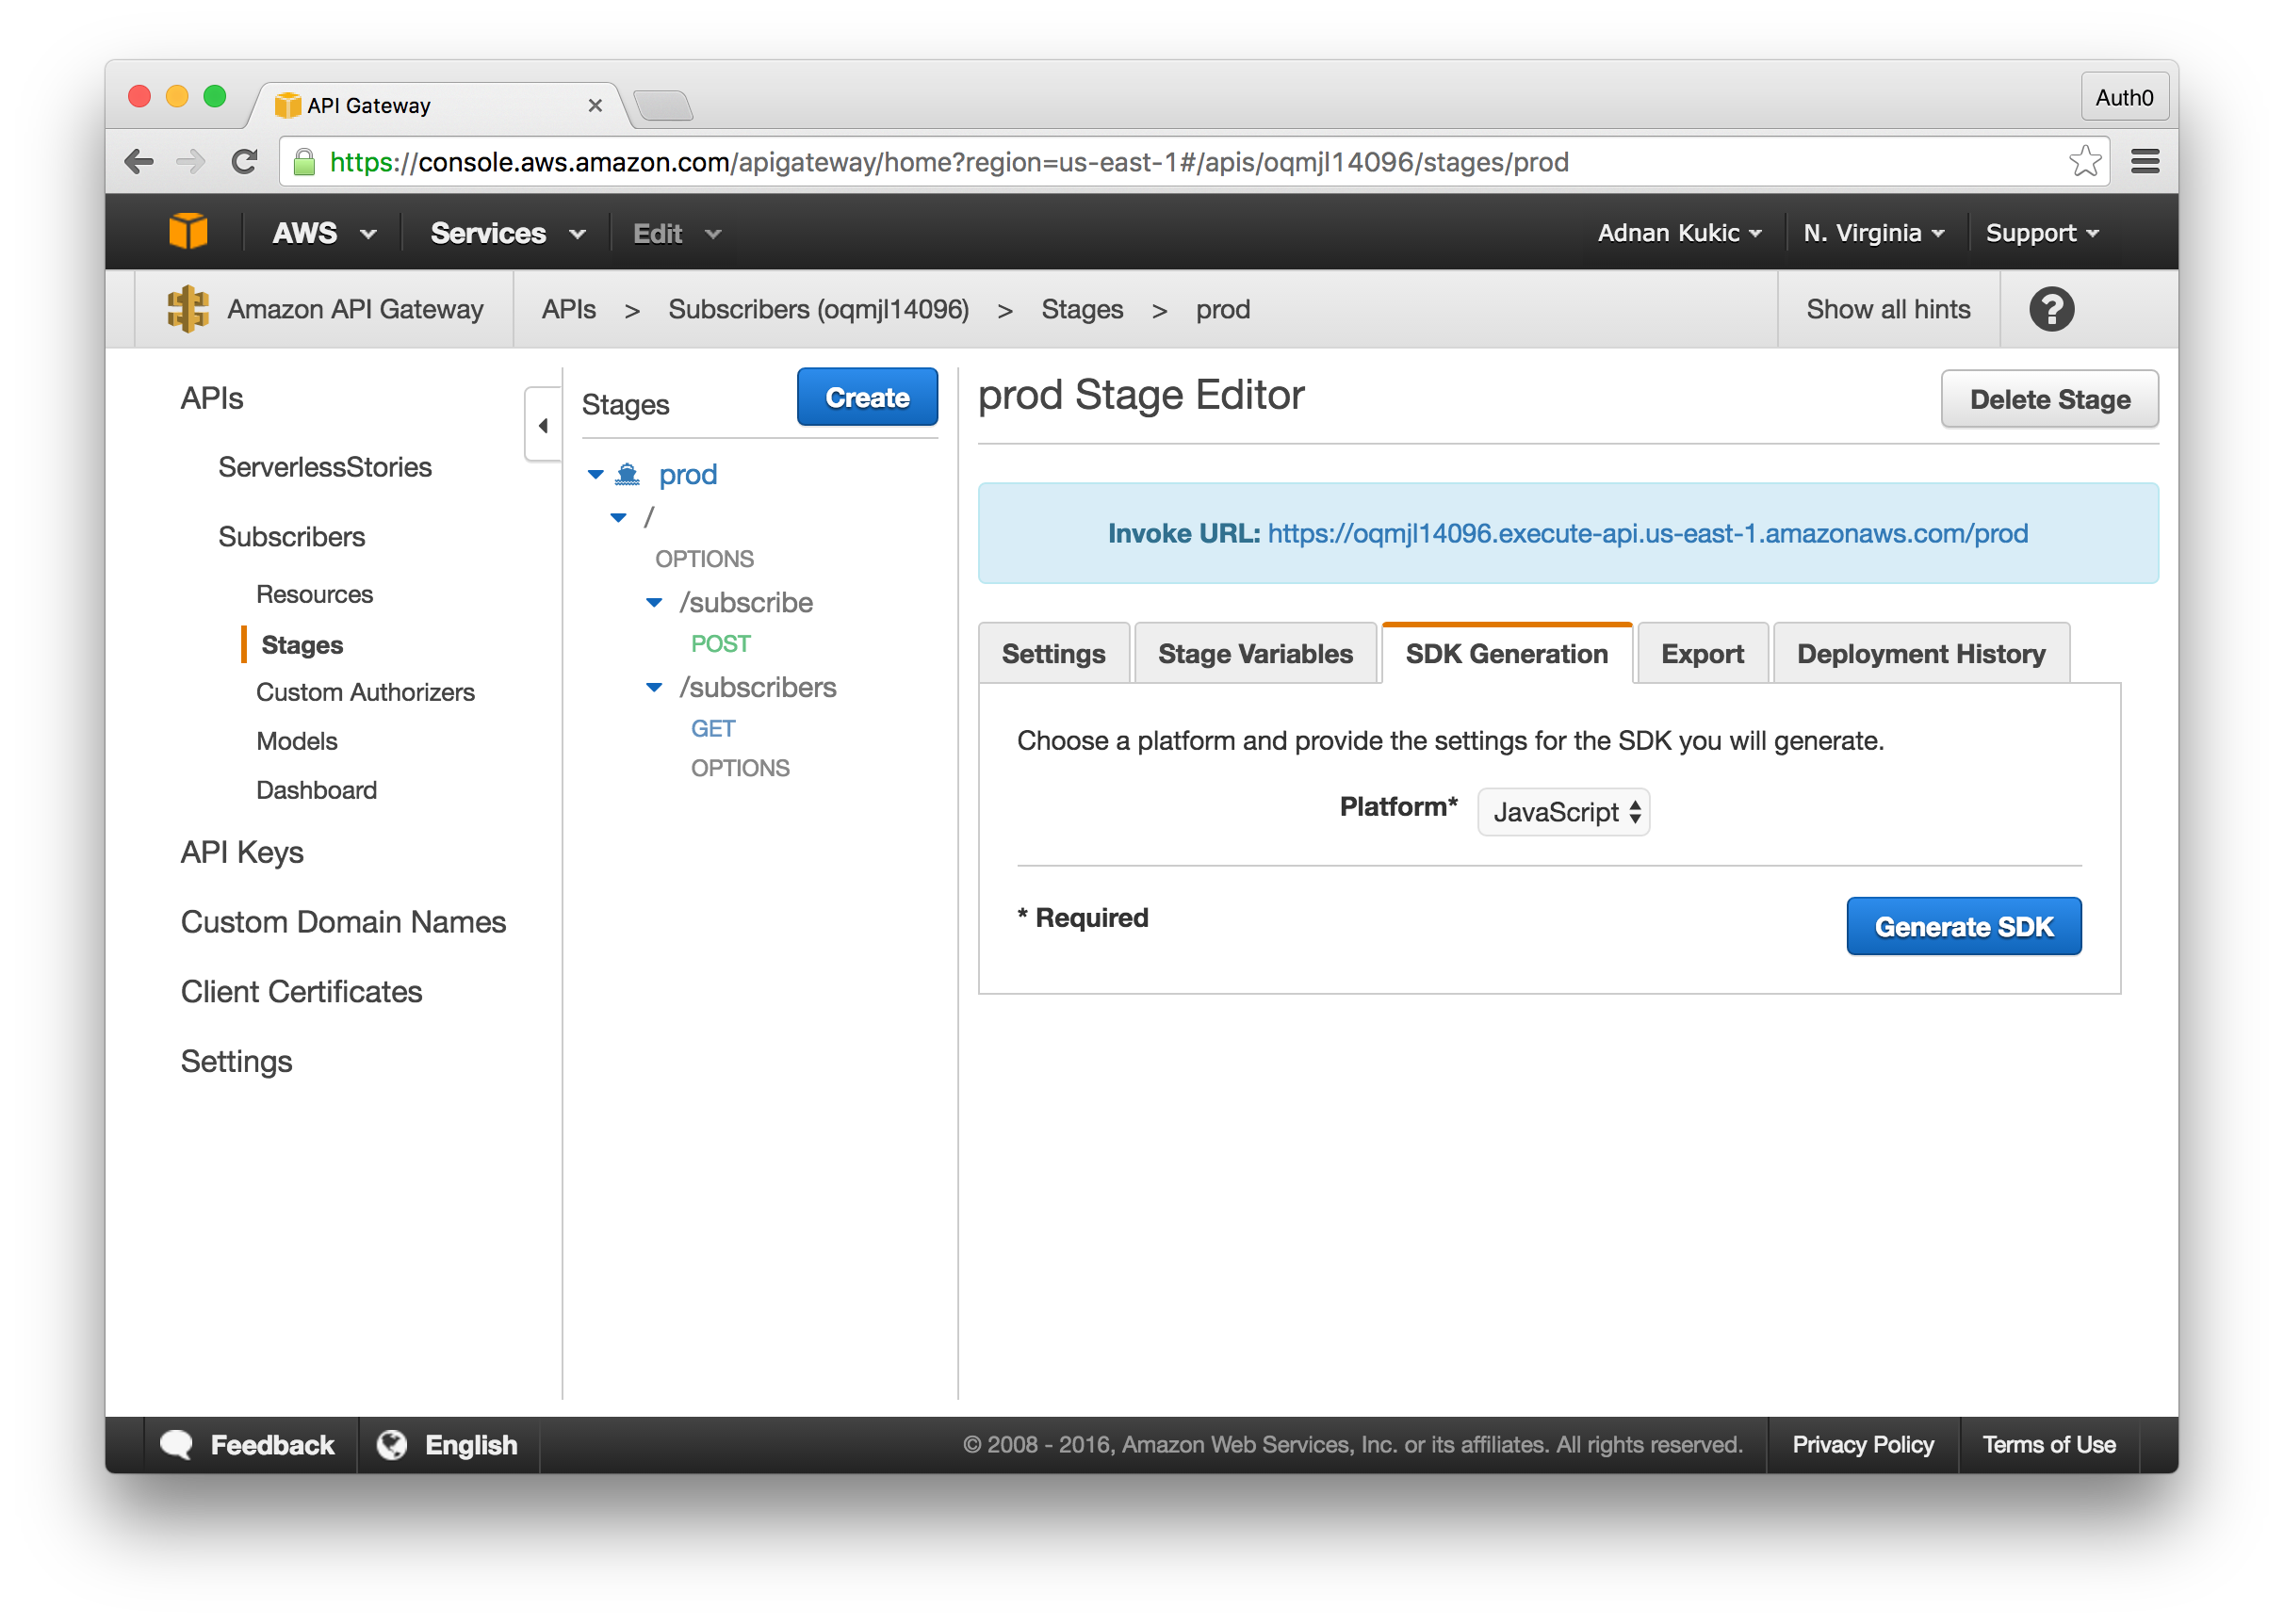Go back with browser back arrow
Screen dimensions: 2284x1624
[139, 162]
